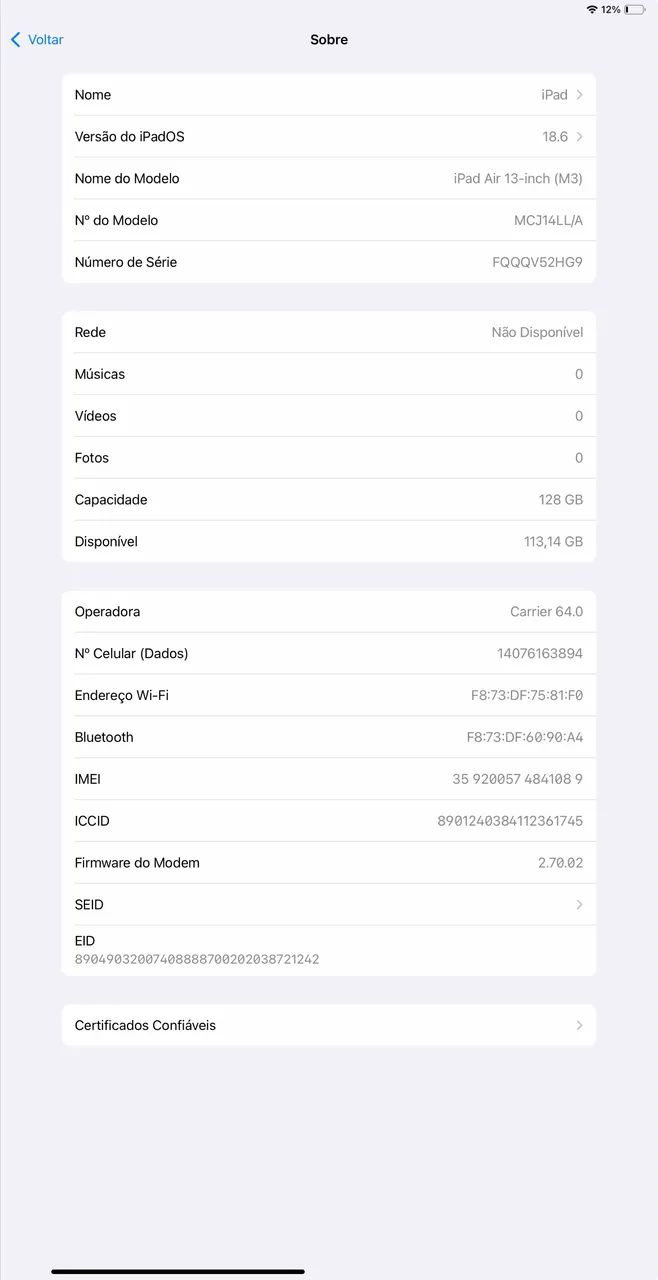658x1280 pixels.
Task: Tap the Wi-Fi icon in the status bar
Action: tap(594, 9)
